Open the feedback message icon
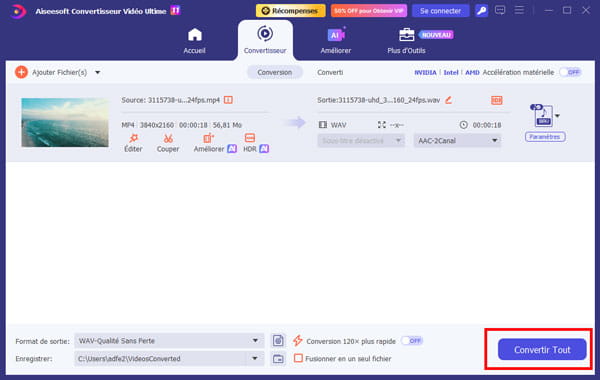Image resolution: width=600 pixels, height=380 pixels. [x=500, y=10]
